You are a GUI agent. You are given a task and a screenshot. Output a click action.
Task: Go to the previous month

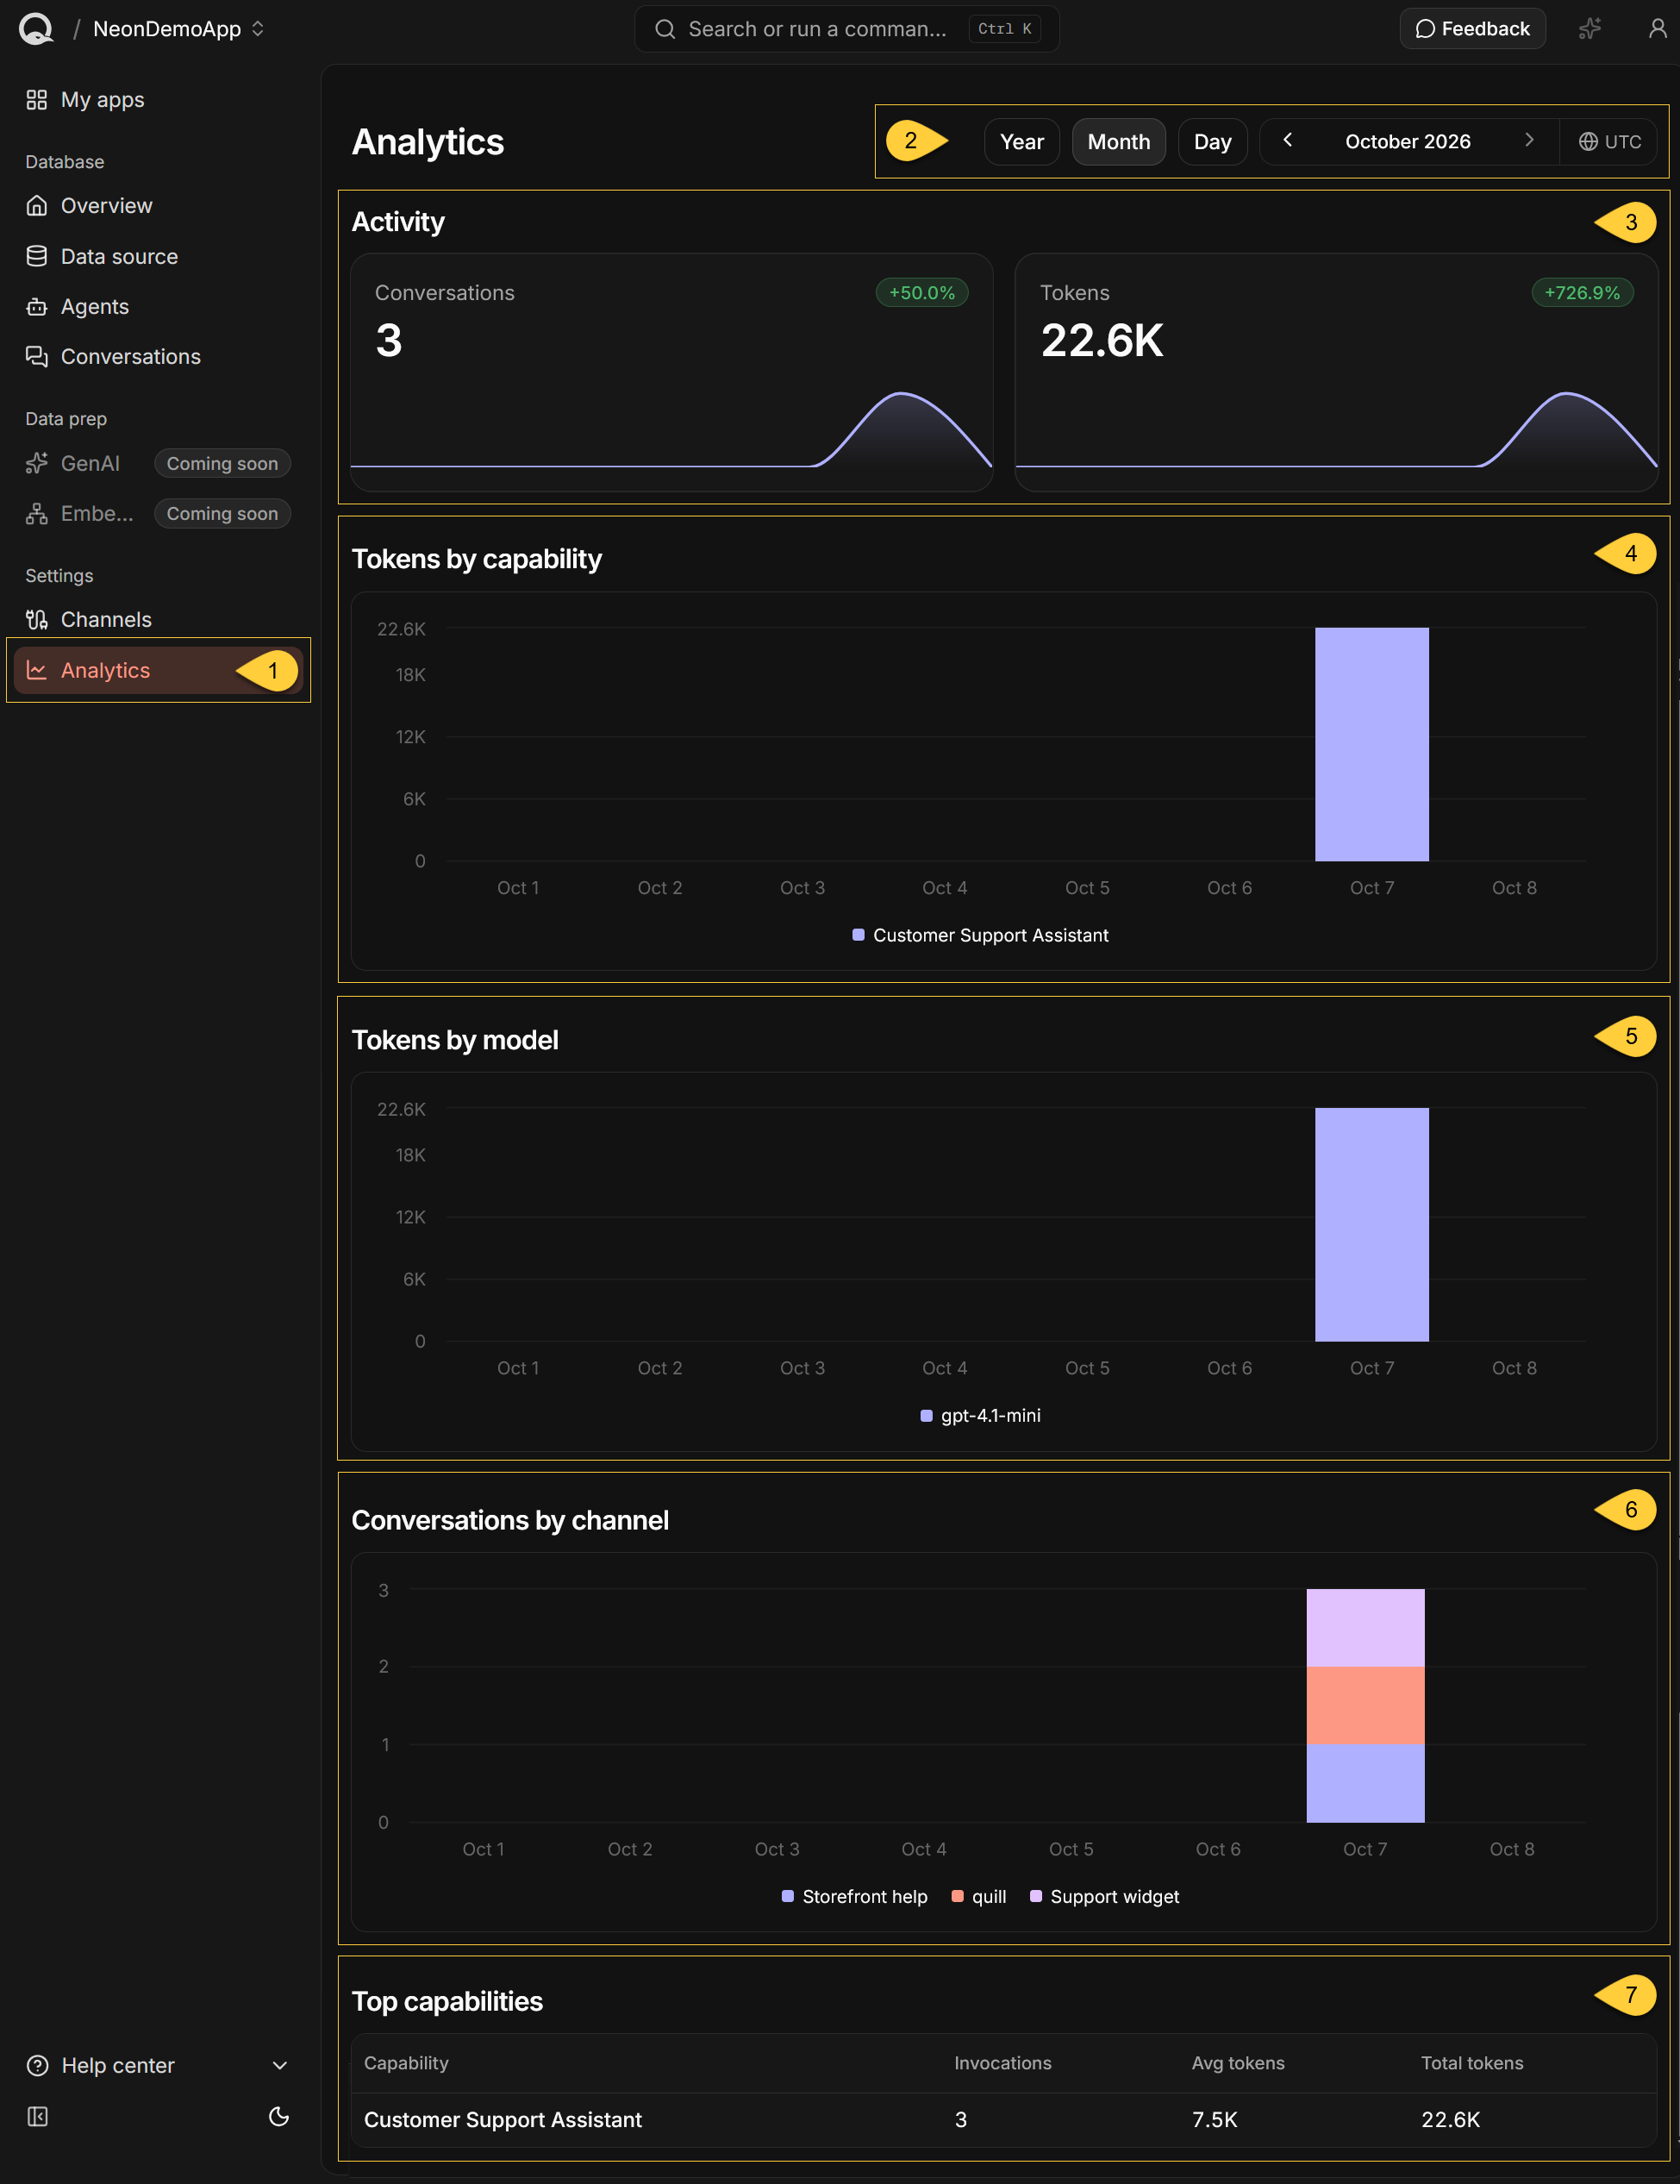pyautogui.click(x=1288, y=141)
